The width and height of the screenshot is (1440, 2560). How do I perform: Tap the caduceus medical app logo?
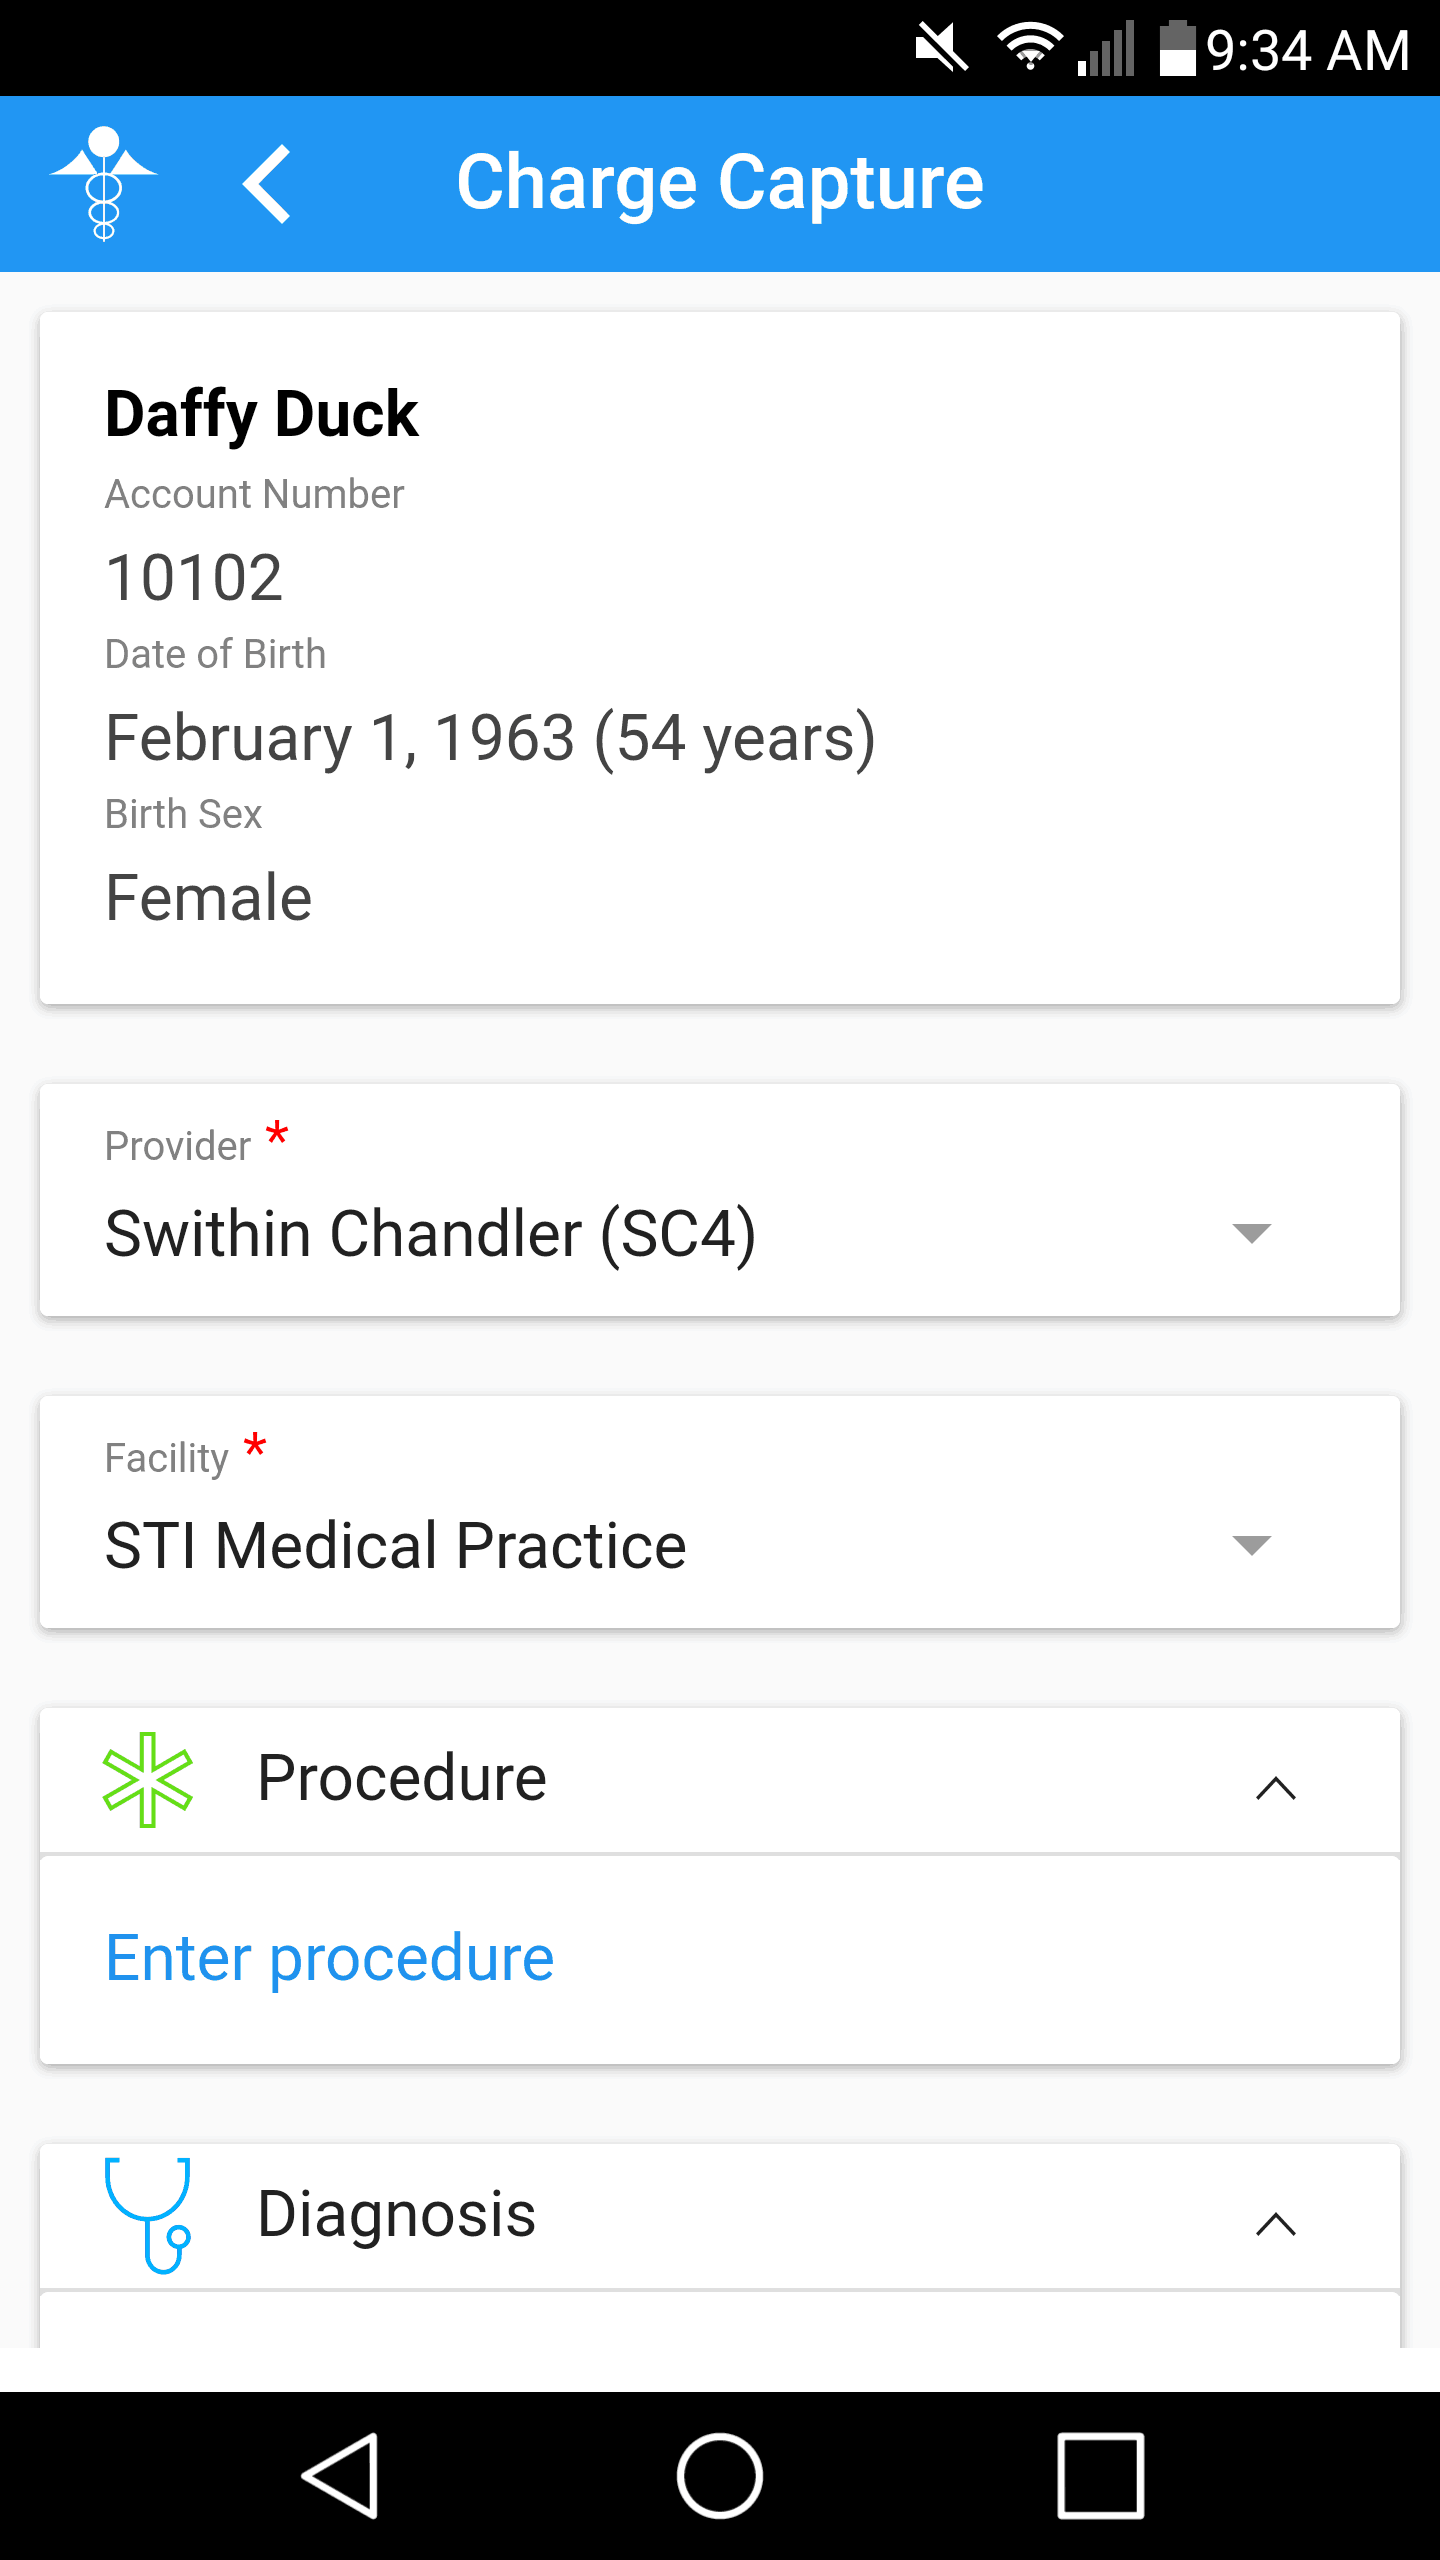pos(104,184)
